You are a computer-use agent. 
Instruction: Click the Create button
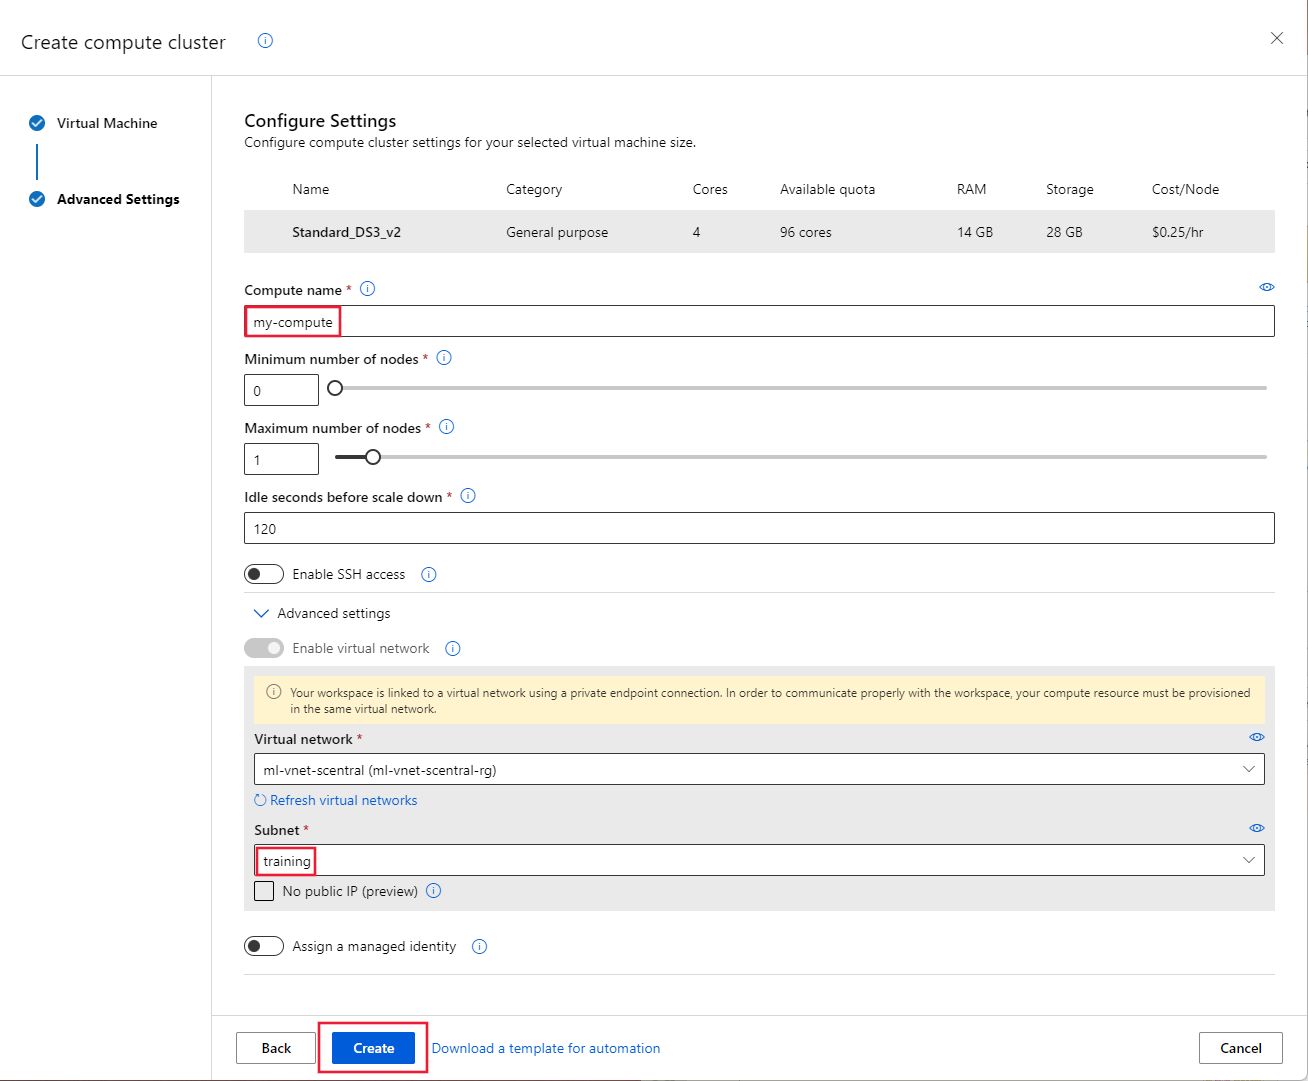pos(372,1048)
